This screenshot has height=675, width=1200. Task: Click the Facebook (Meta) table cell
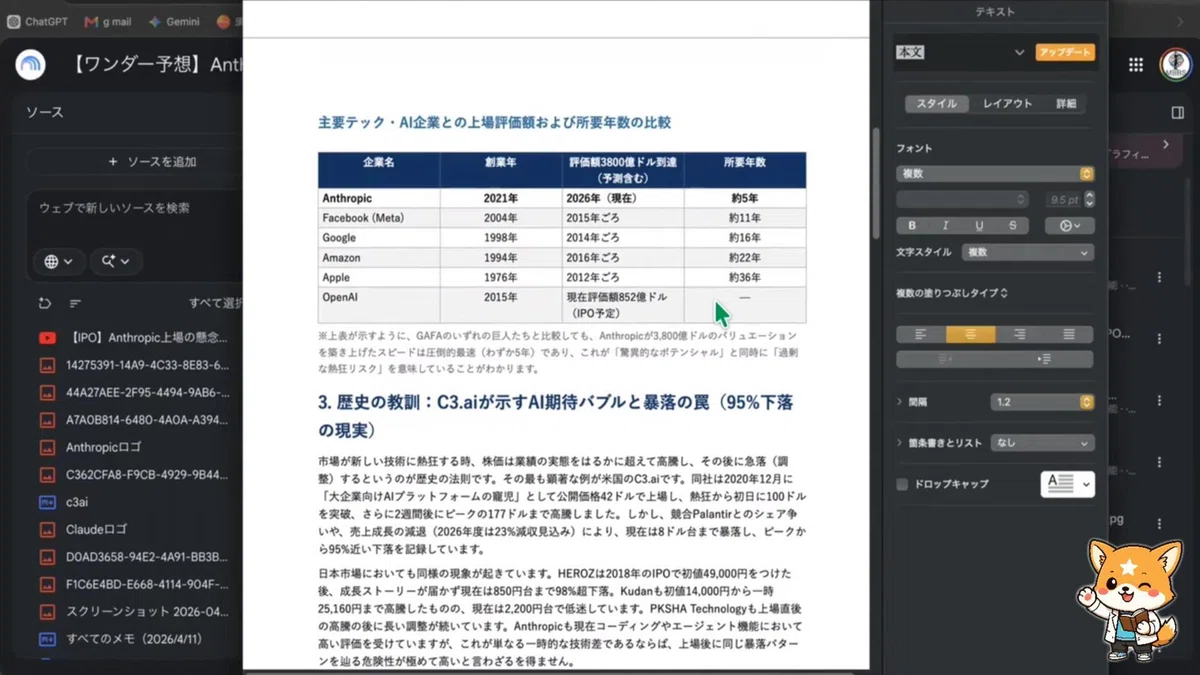tap(378, 218)
